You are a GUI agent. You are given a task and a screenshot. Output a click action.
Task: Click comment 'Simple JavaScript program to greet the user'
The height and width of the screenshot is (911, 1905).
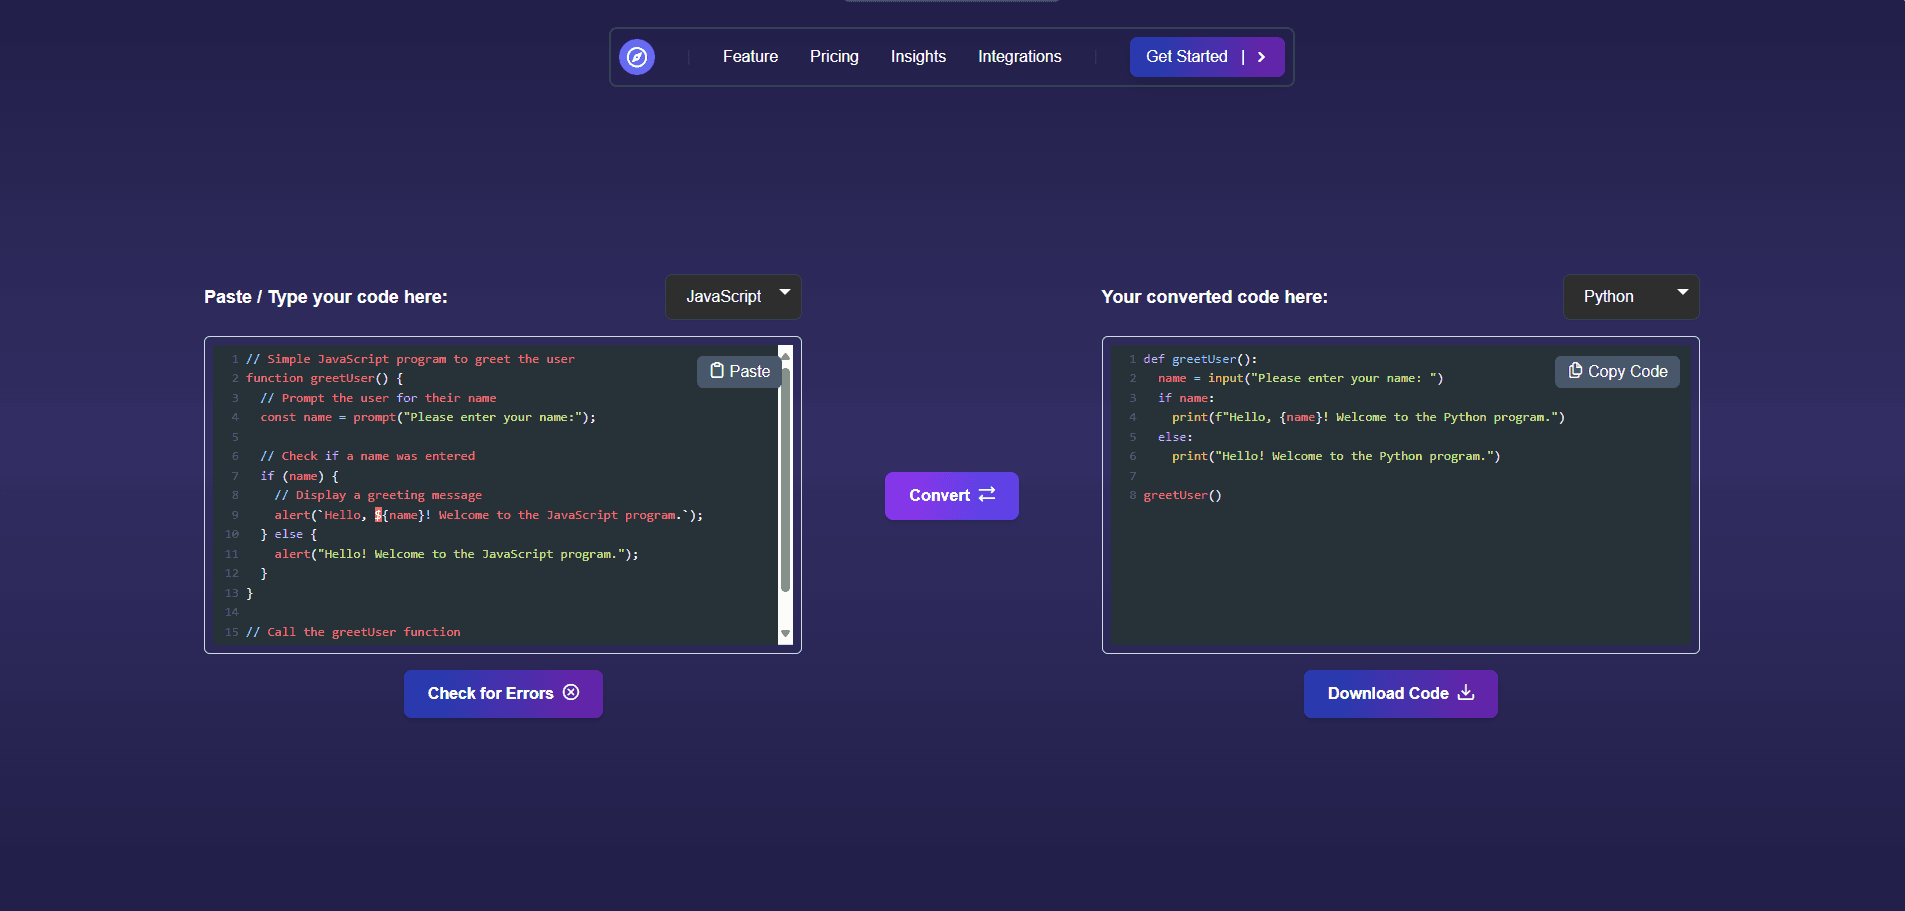410,359
